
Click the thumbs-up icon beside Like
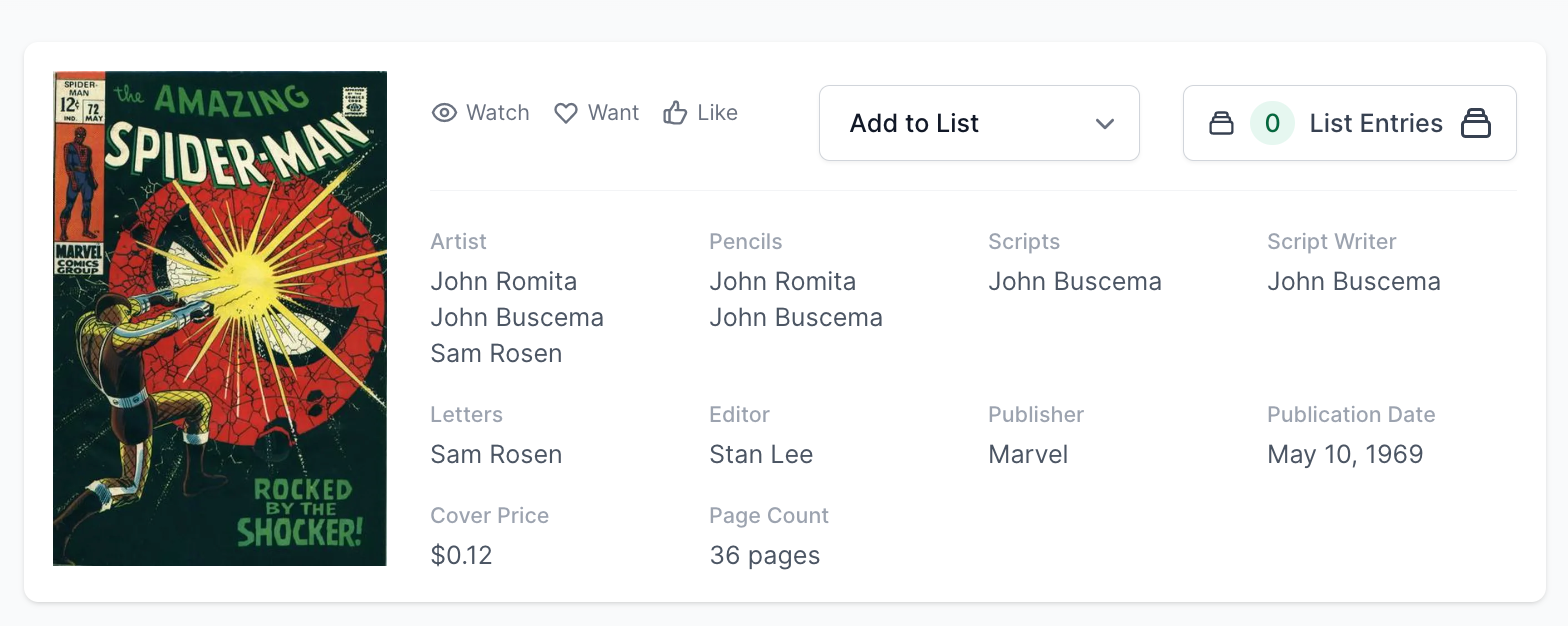pos(675,113)
